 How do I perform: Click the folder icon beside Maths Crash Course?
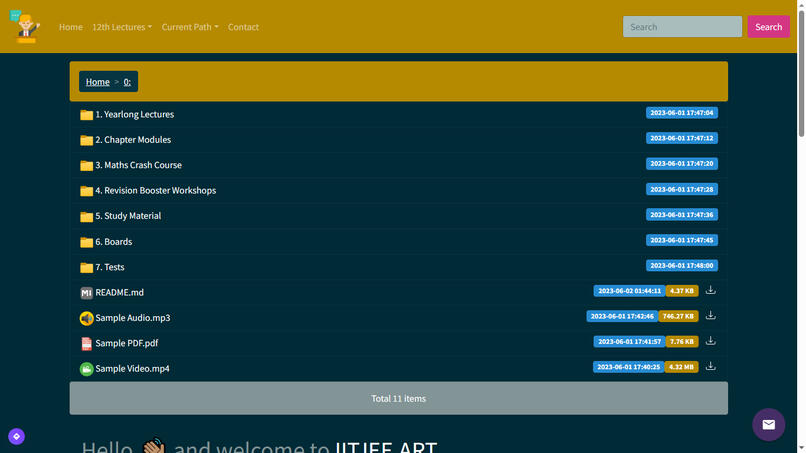[x=86, y=166]
